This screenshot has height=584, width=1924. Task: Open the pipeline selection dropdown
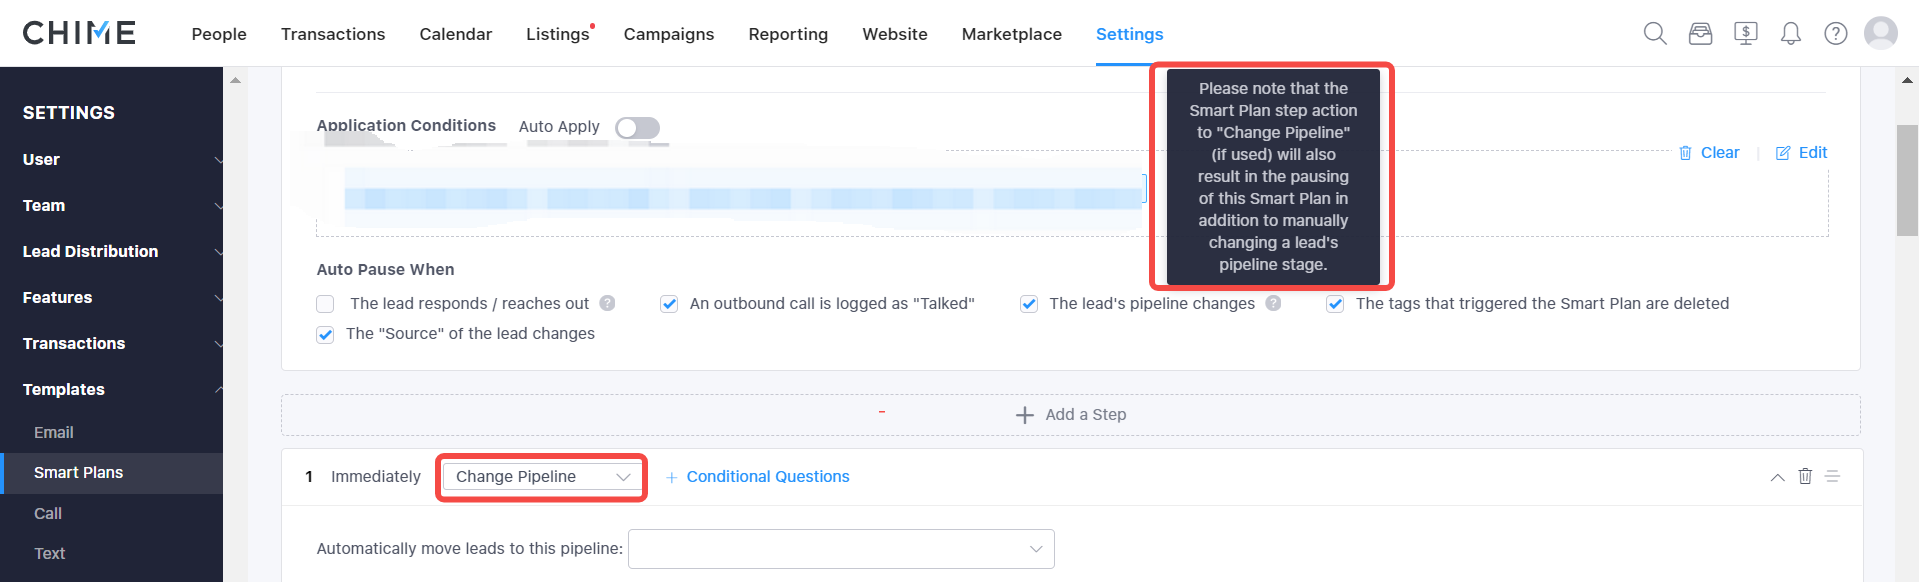click(x=841, y=549)
